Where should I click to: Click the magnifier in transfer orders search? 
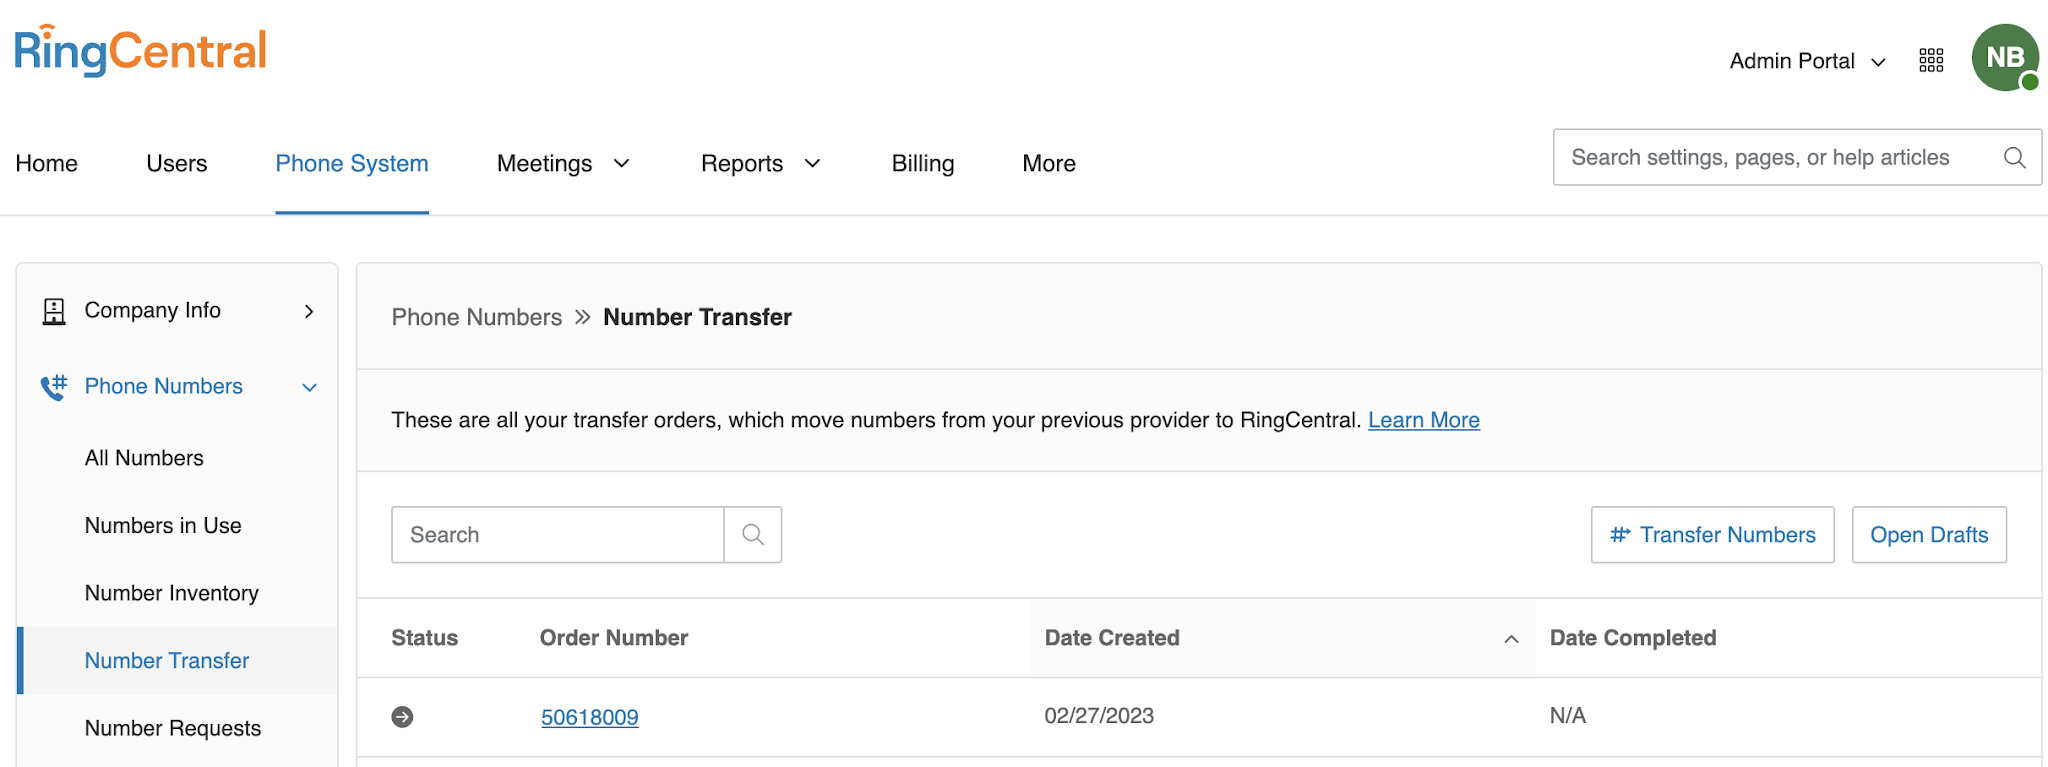click(x=752, y=534)
